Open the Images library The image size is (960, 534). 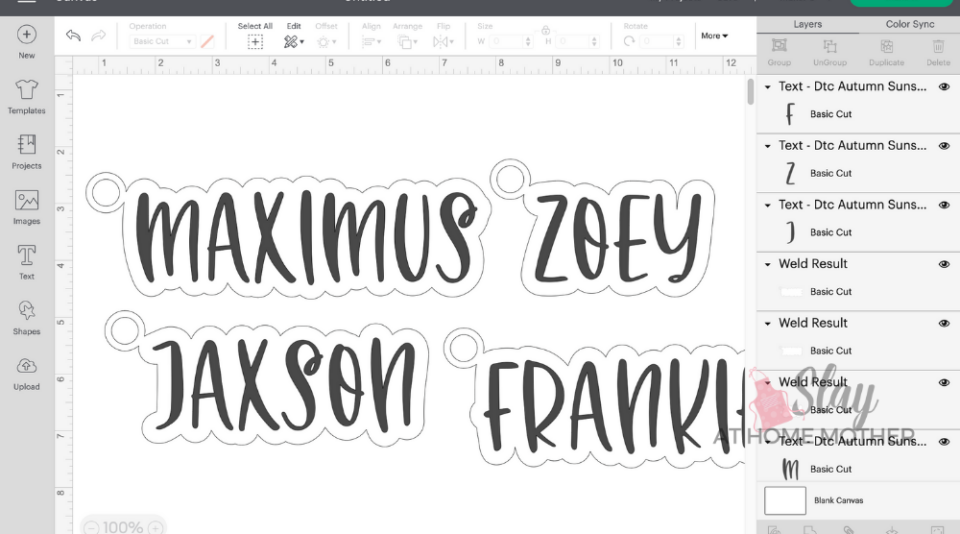[x=27, y=205]
